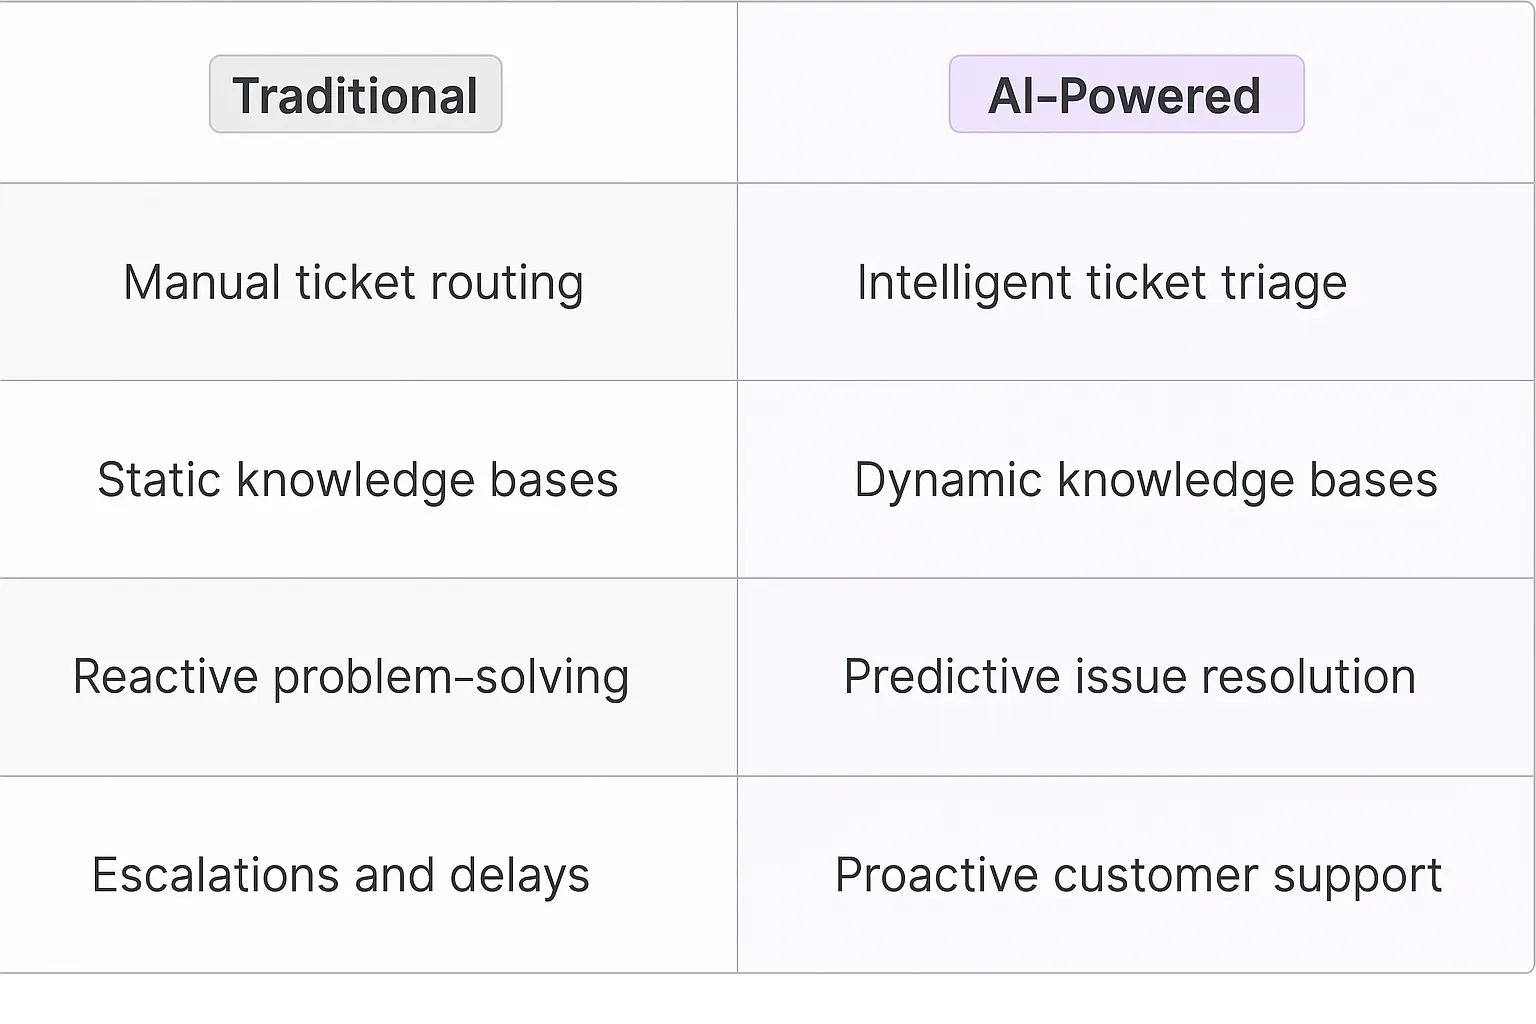Click the word Proactive in last row

point(936,875)
